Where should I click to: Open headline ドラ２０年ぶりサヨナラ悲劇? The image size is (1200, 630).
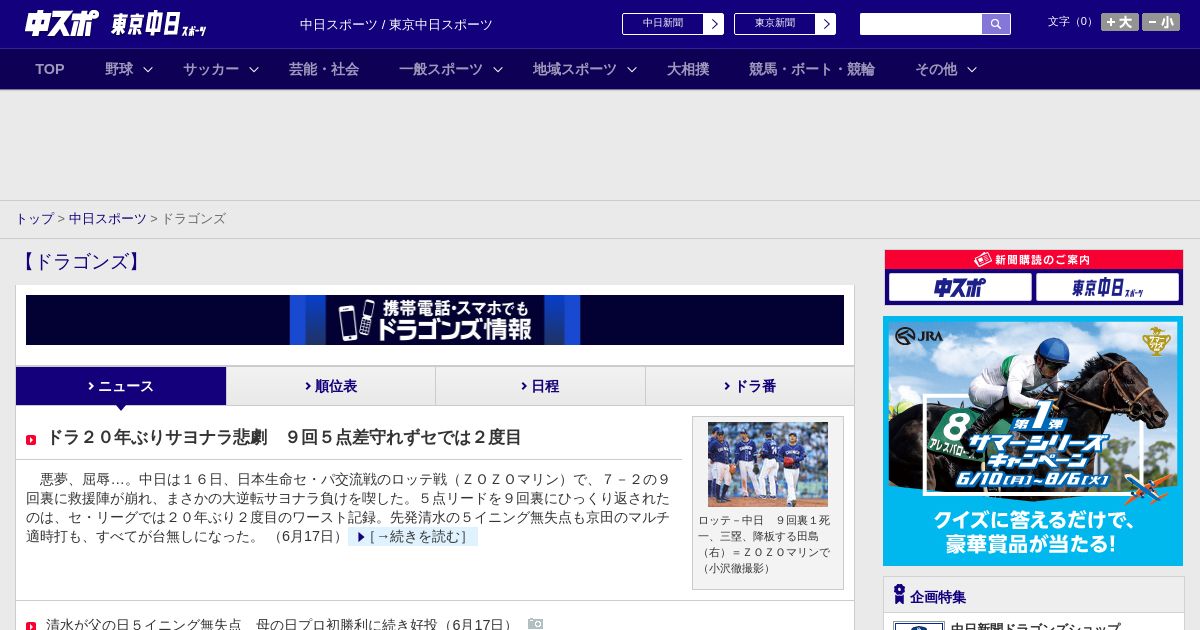284,437
